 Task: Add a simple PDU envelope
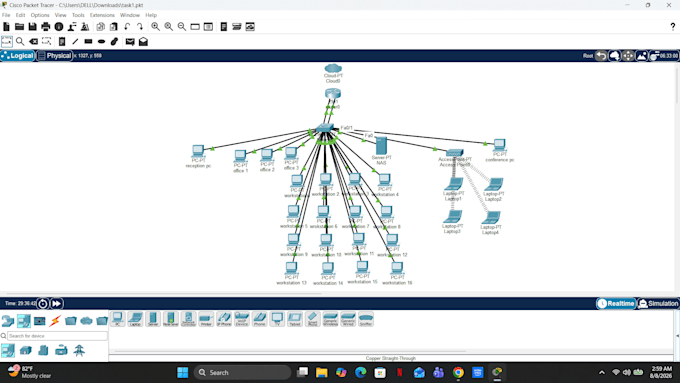click(130, 42)
